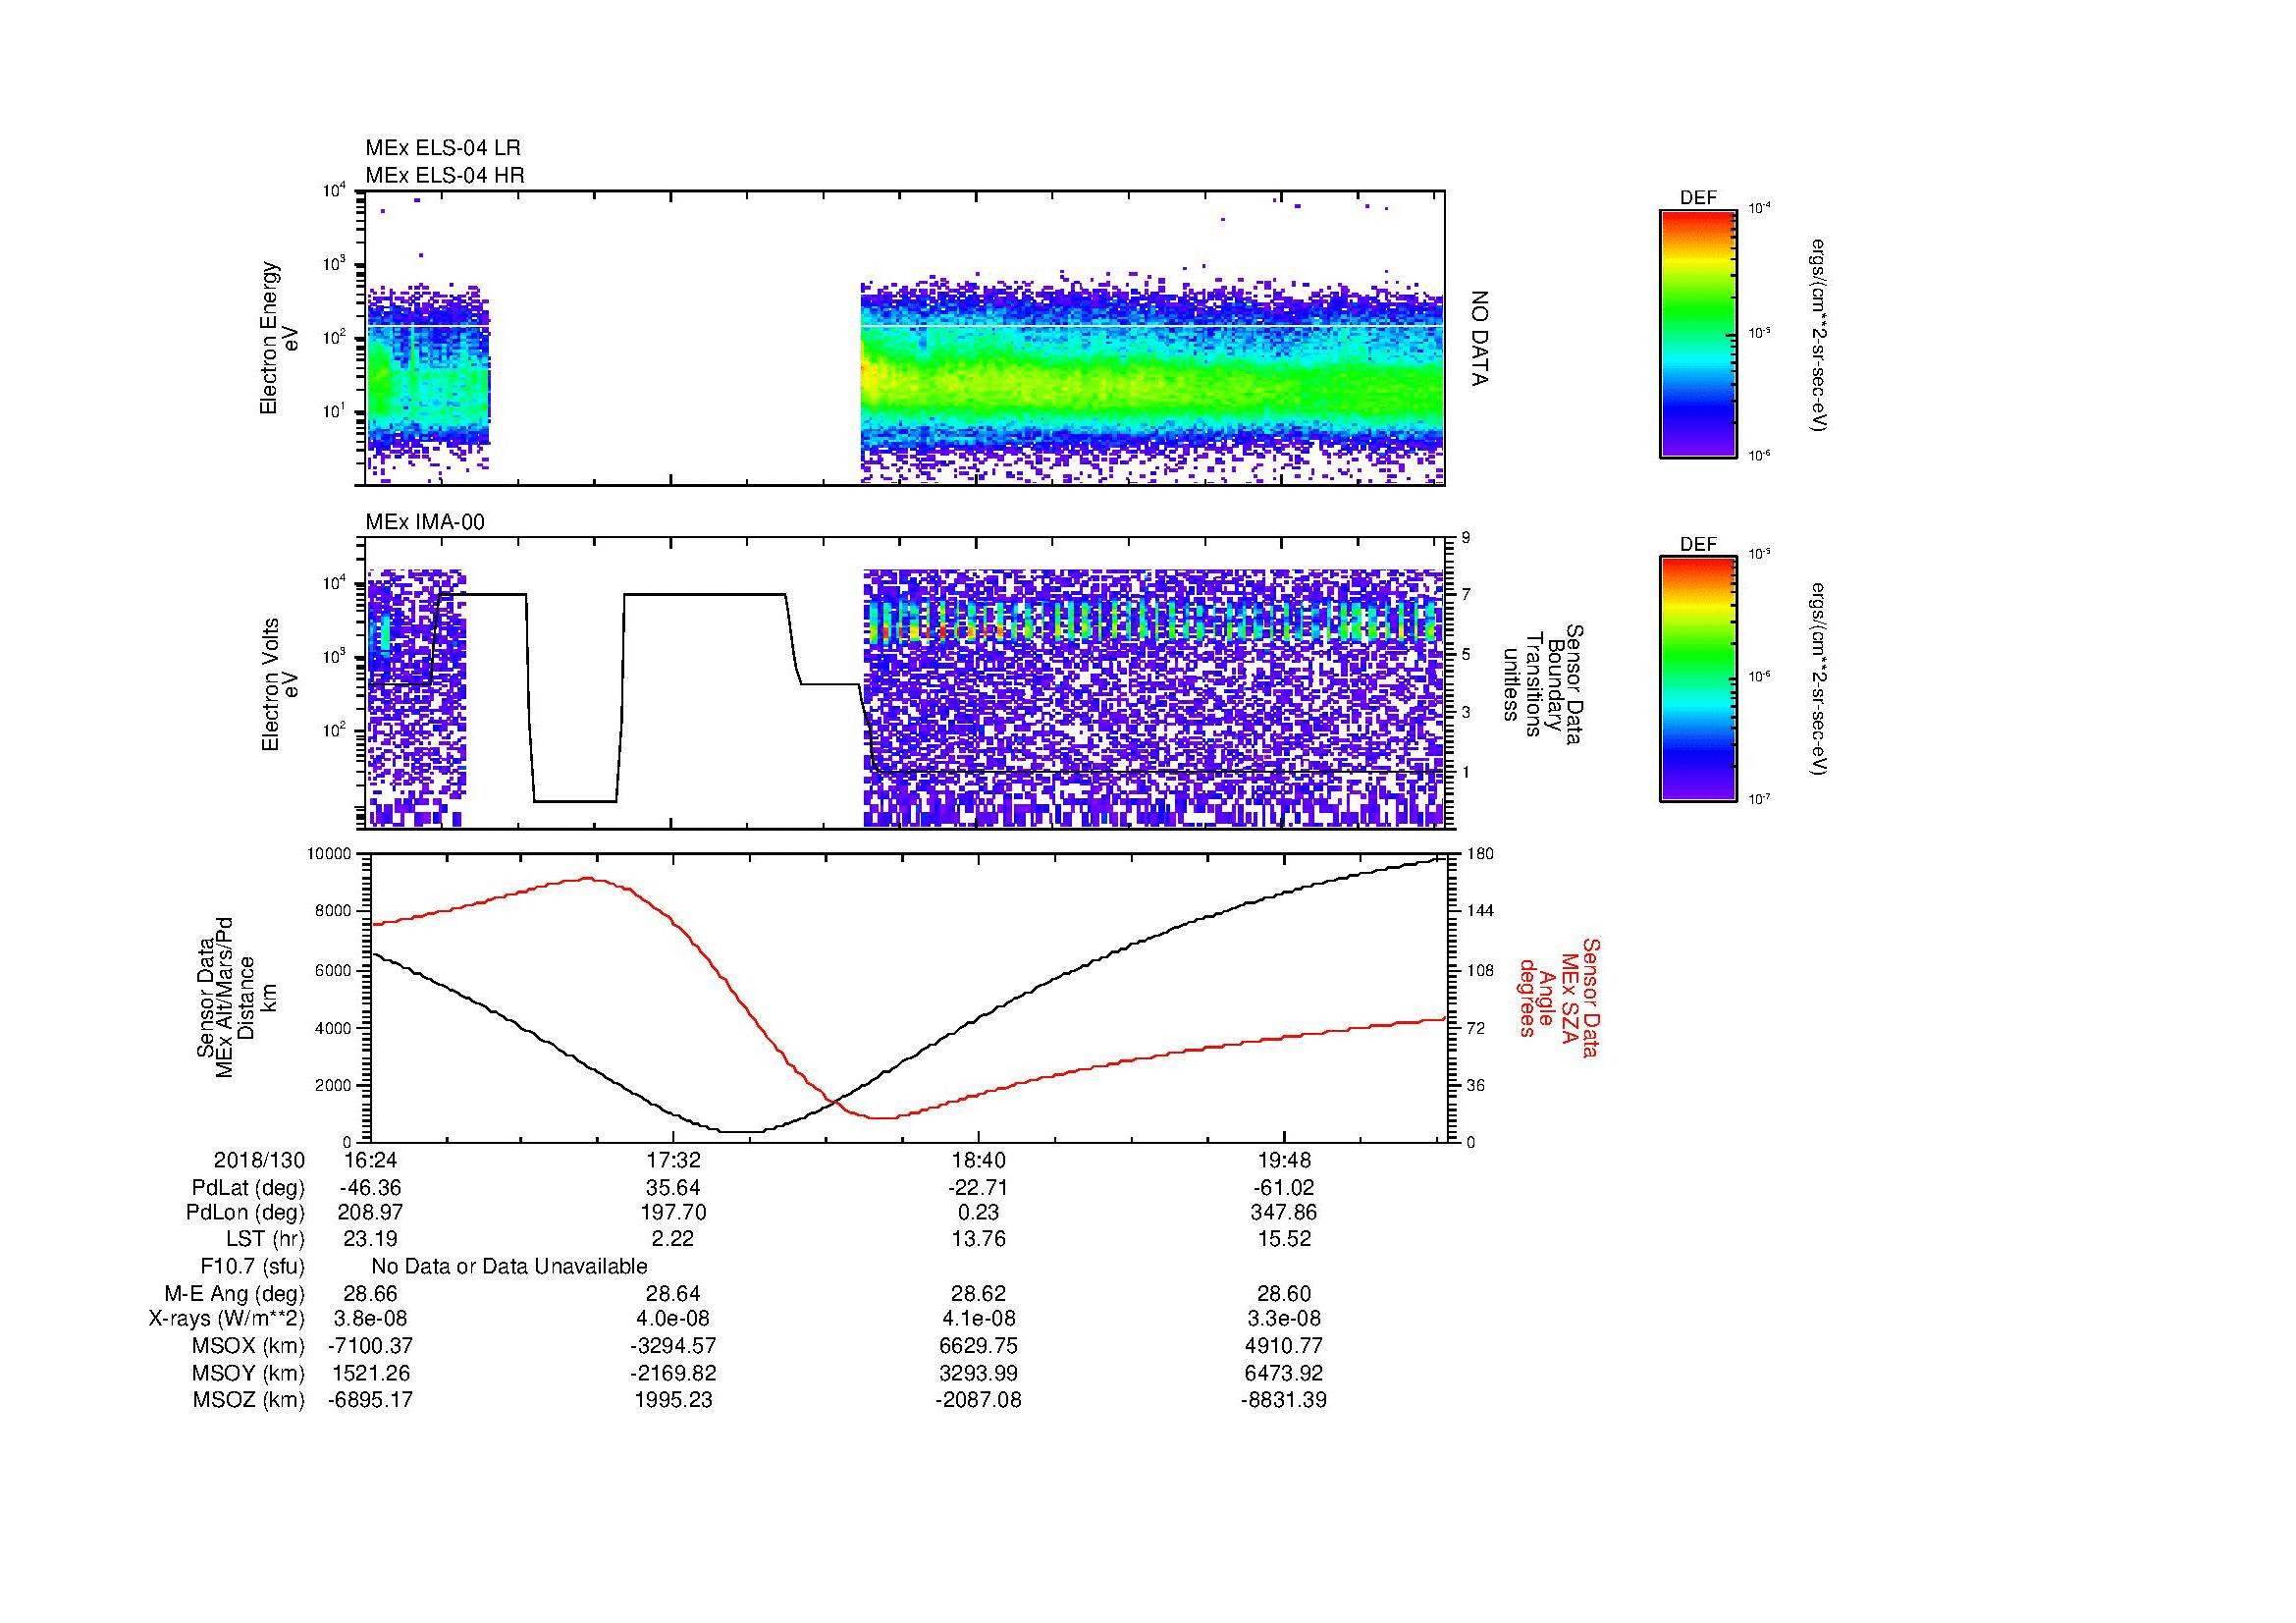Click PdLon value '347.86'

point(1284,1213)
